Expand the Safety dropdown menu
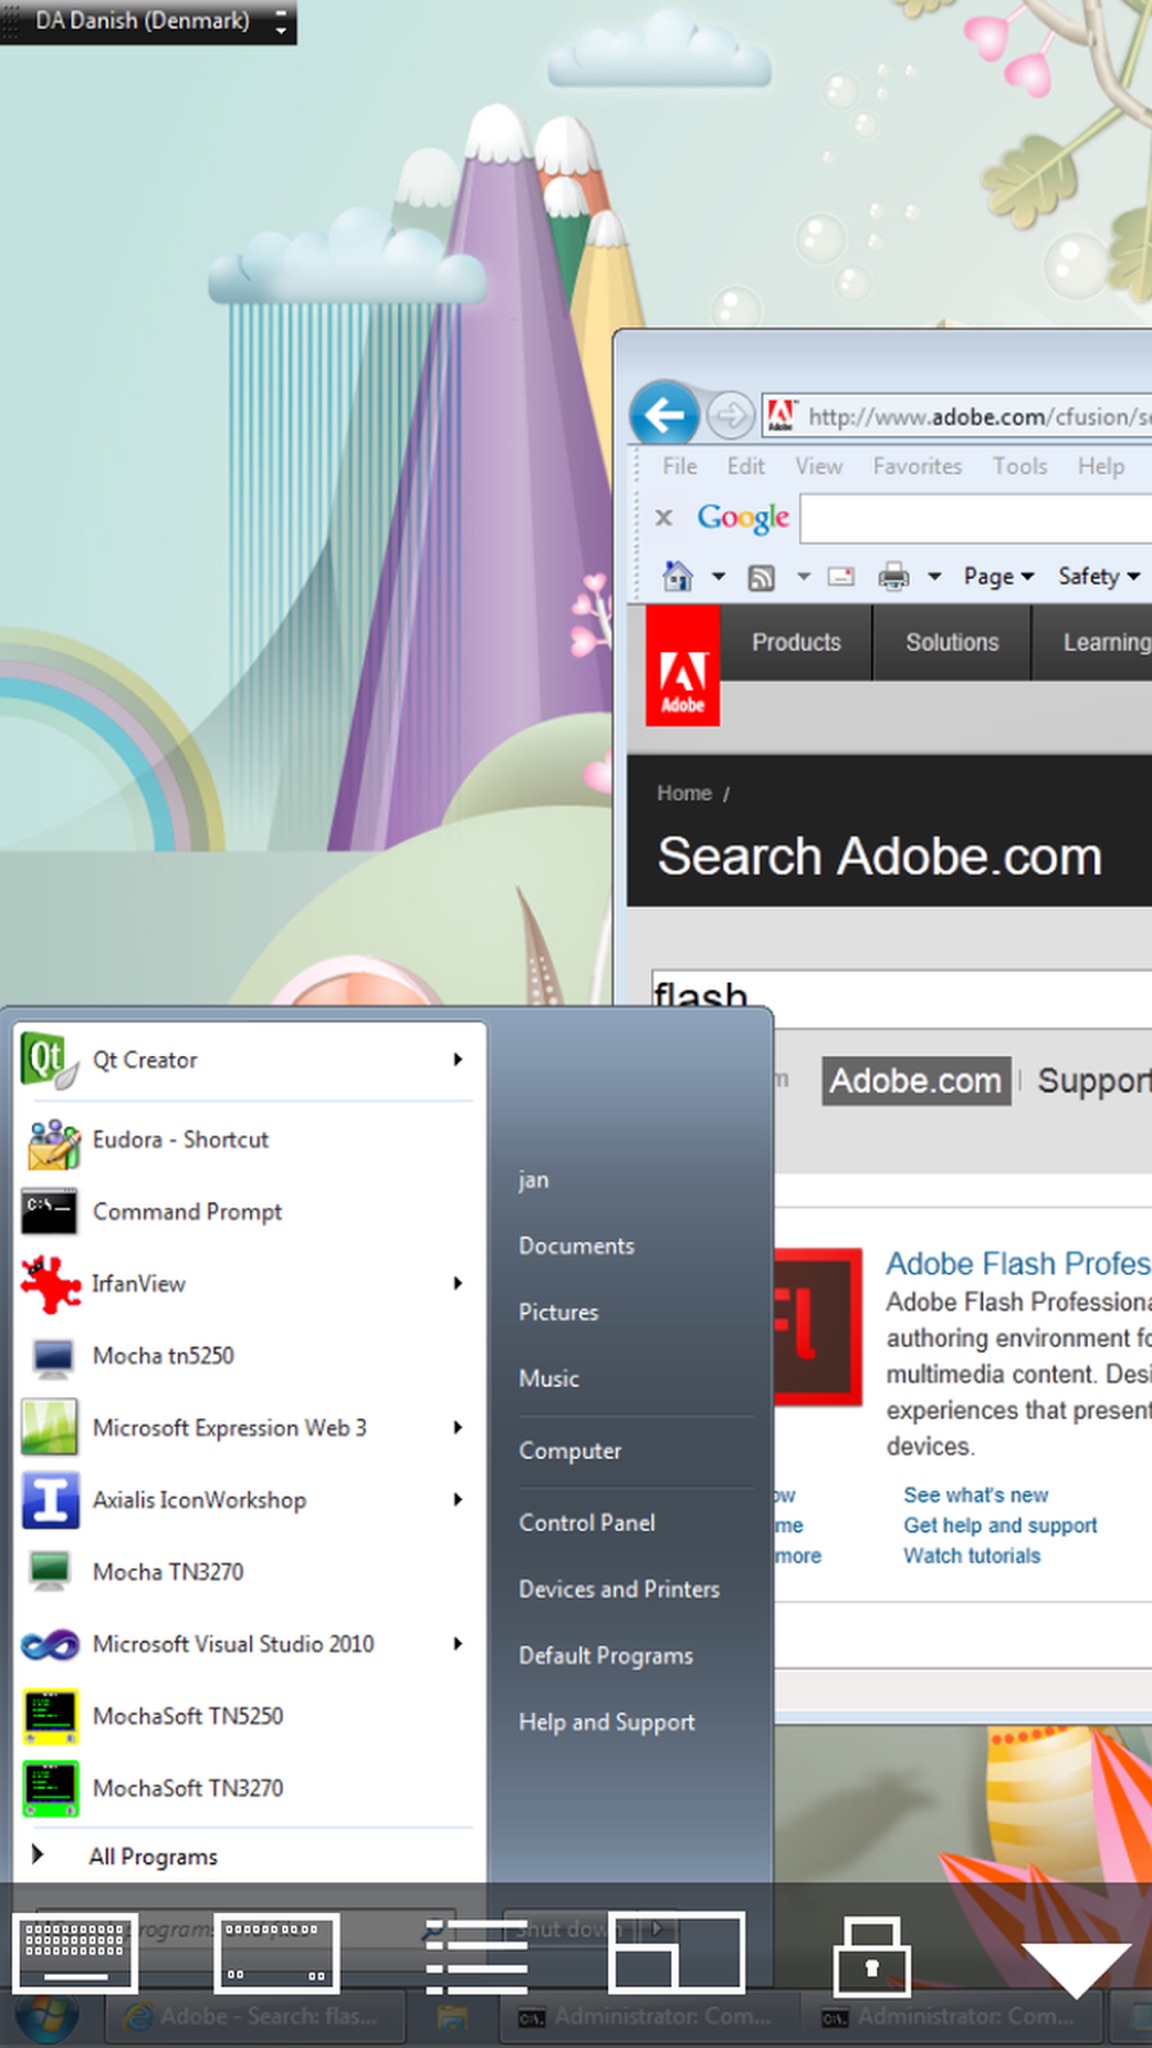Viewport: 1152px width, 2048px height. pyautogui.click(x=1099, y=576)
